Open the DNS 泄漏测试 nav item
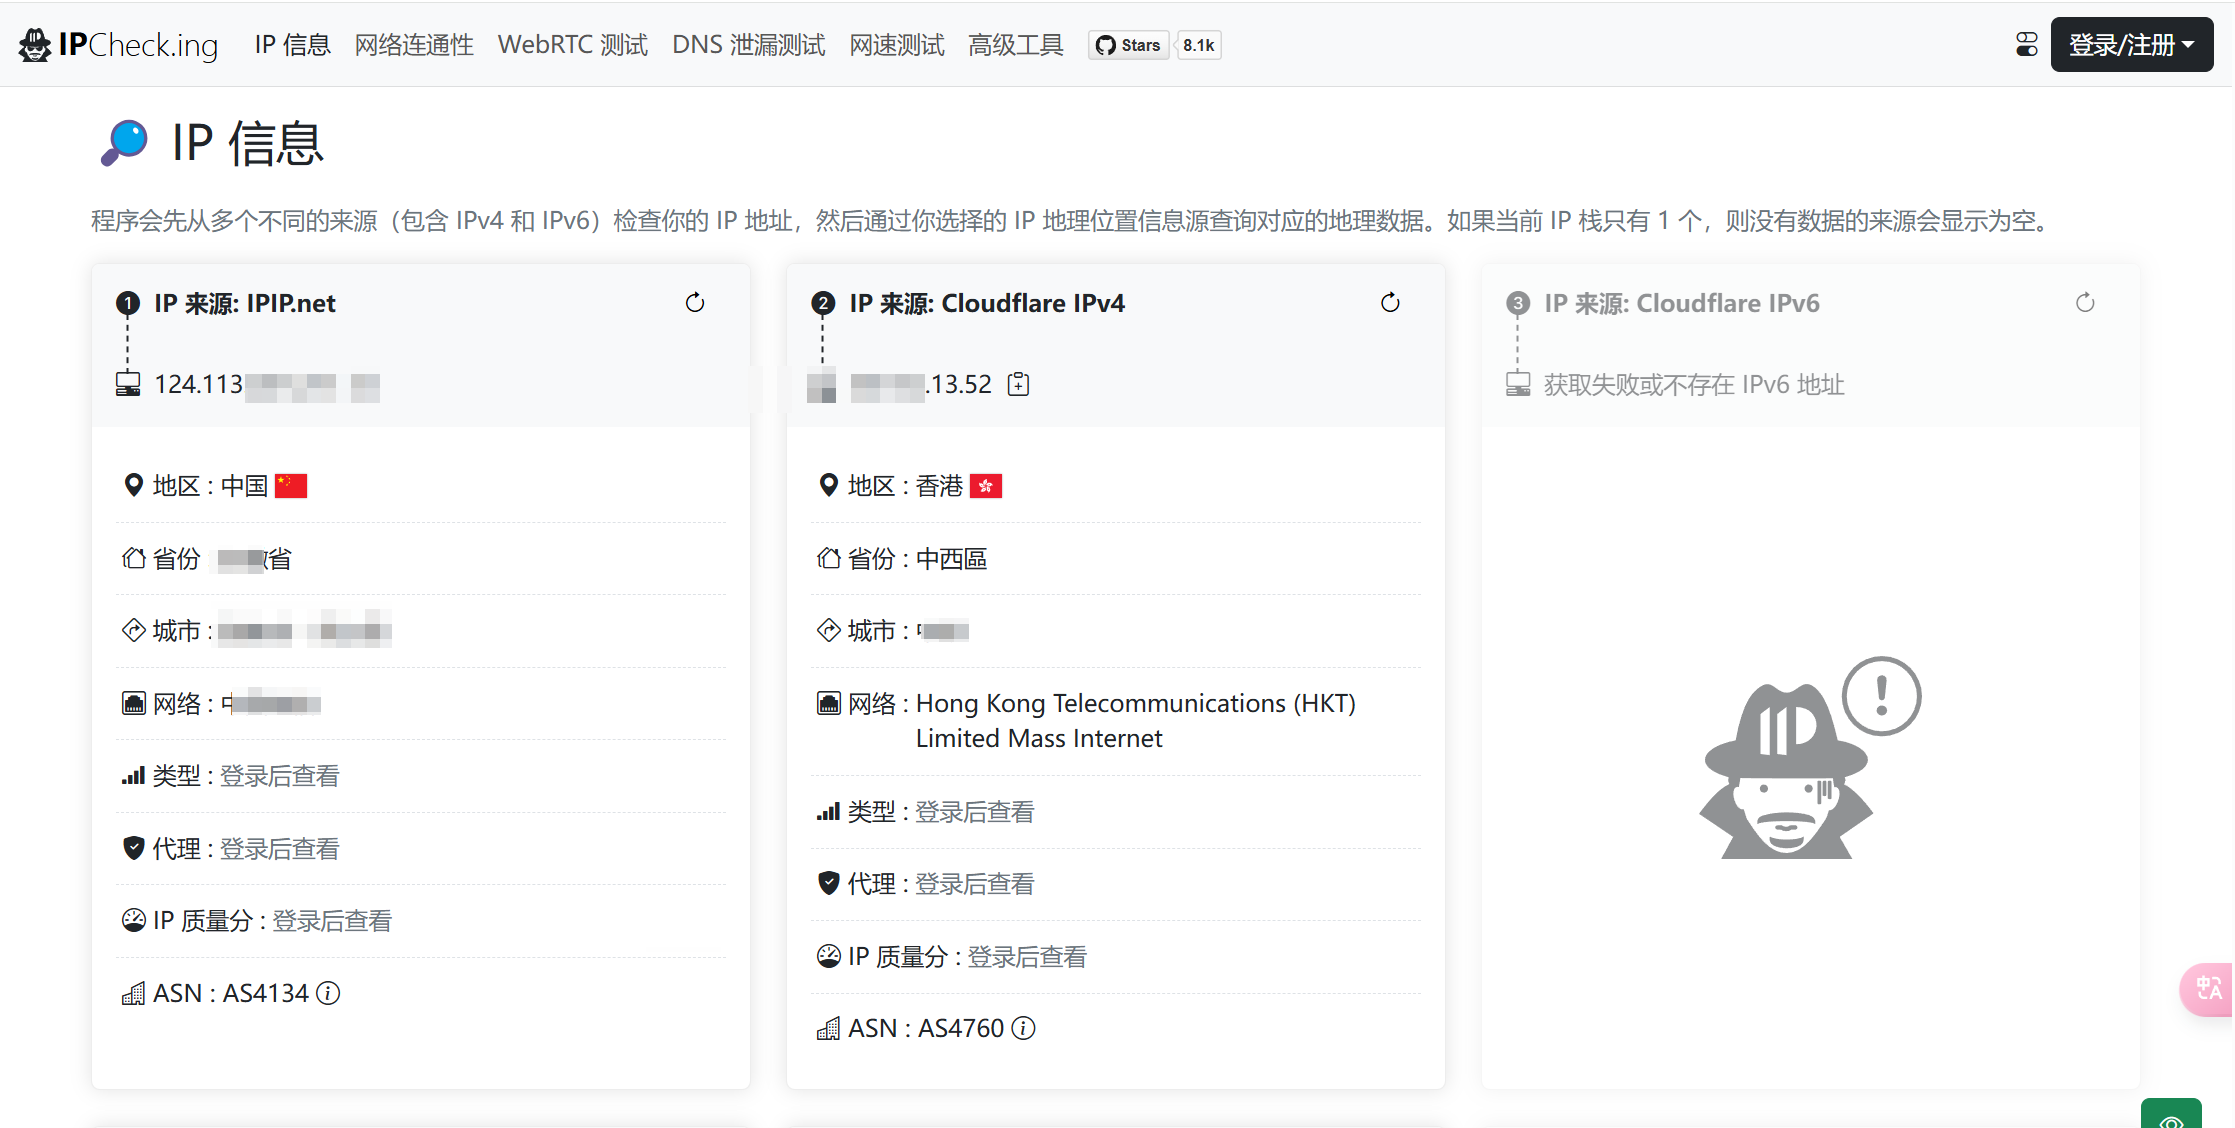This screenshot has height=1128, width=2235. (748, 45)
